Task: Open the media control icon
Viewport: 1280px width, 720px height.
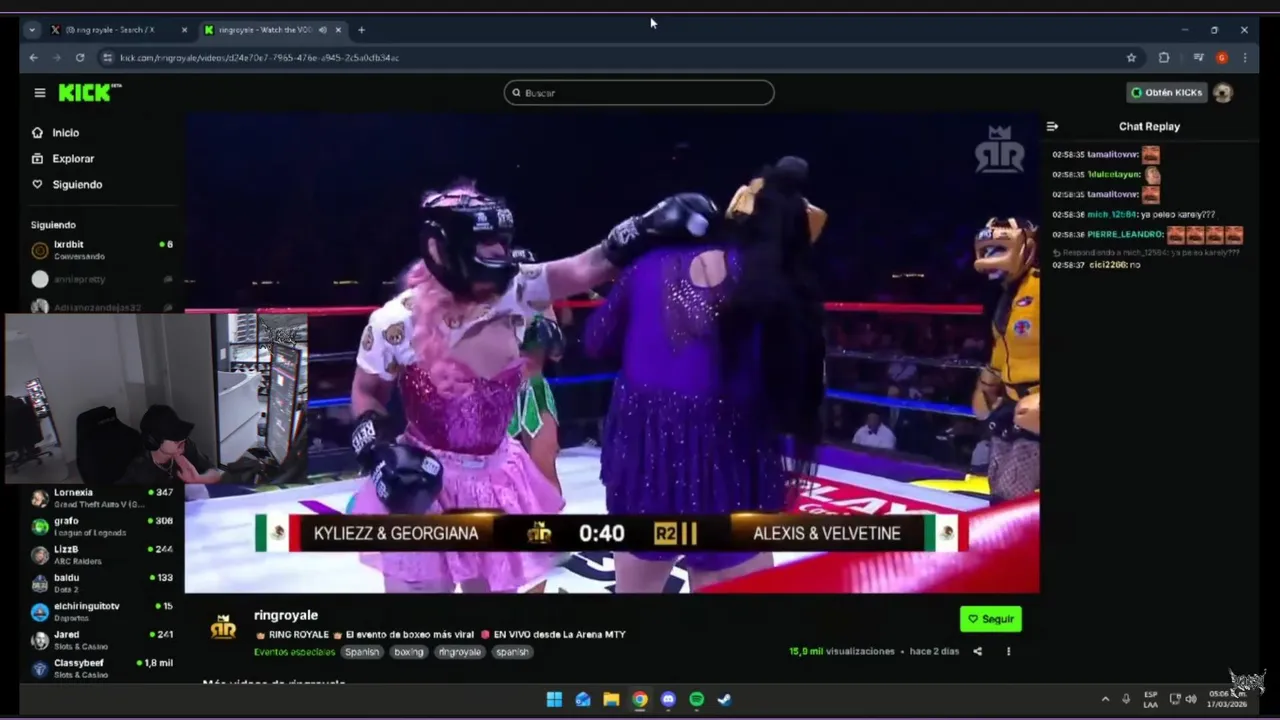Action: [x=1198, y=58]
